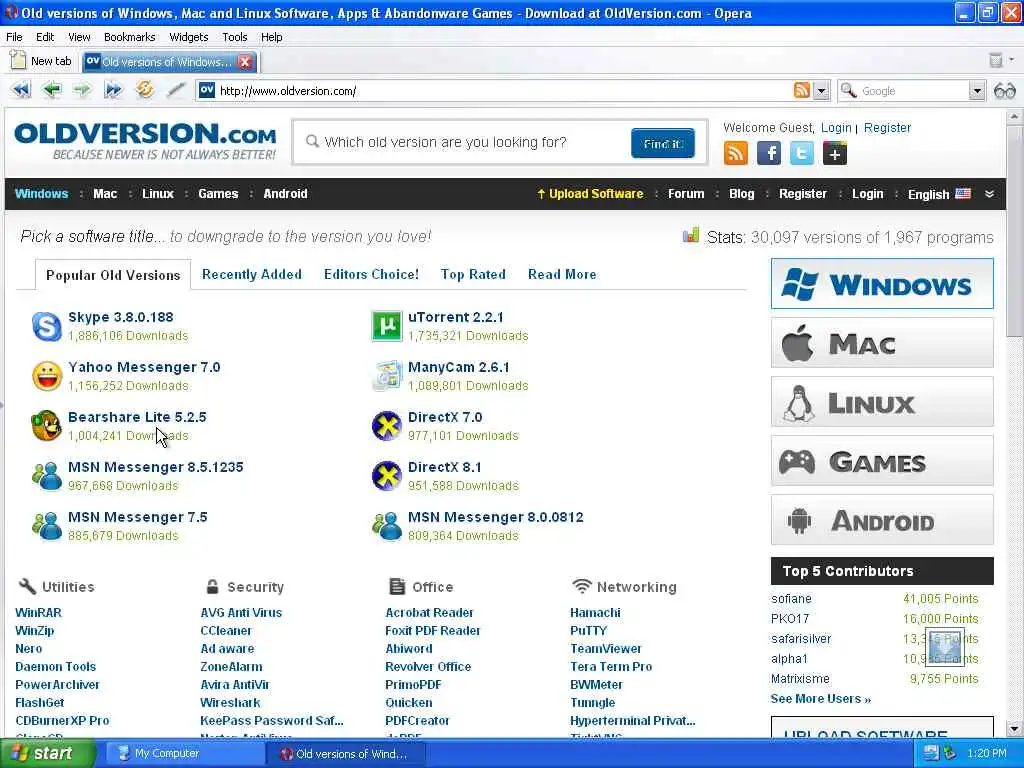Click the RSS feed icon in address bar
This screenshot has width=1024, height=768.
(x=801, y=90)
